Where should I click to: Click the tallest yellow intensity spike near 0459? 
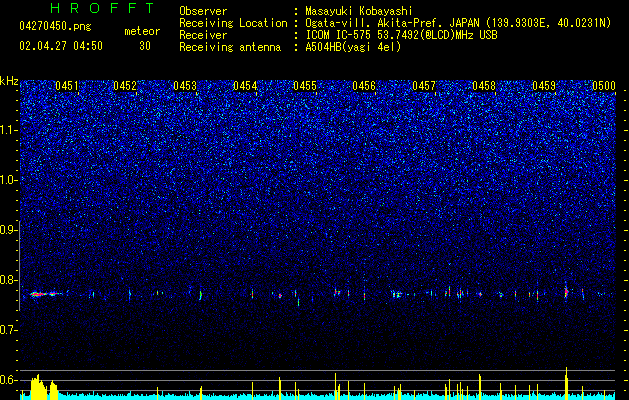click(x=566, y=383)
